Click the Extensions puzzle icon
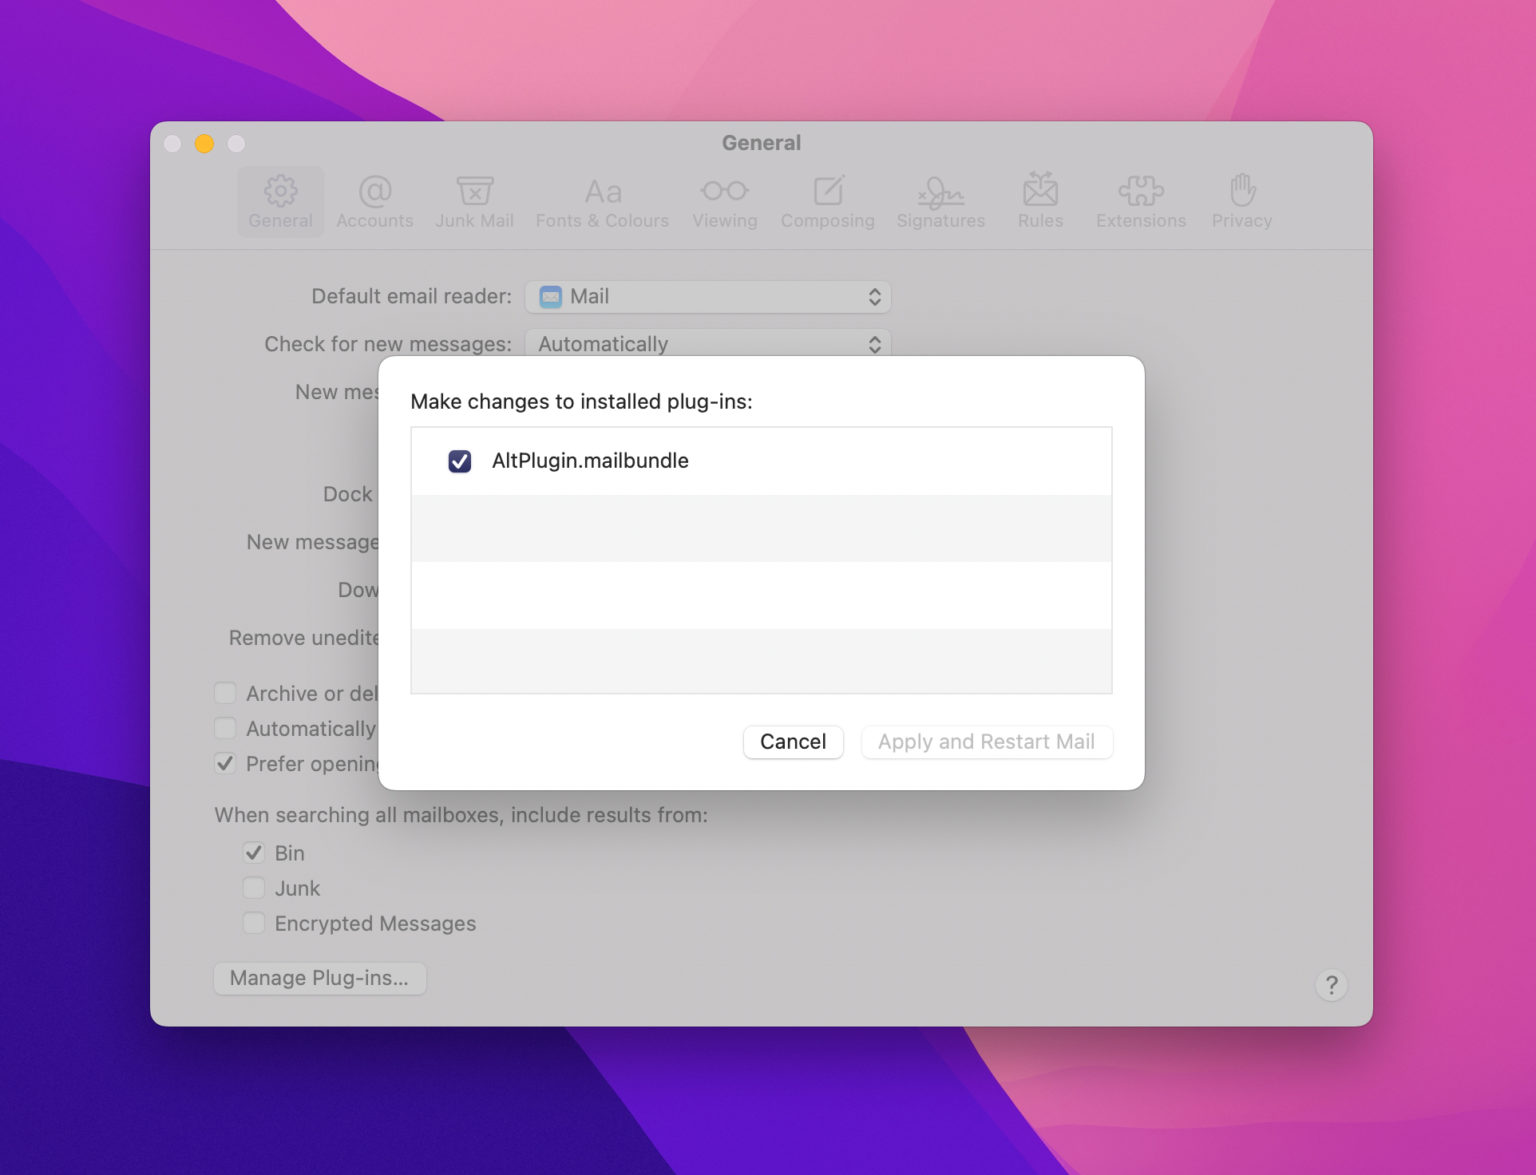 [1140, 200]
